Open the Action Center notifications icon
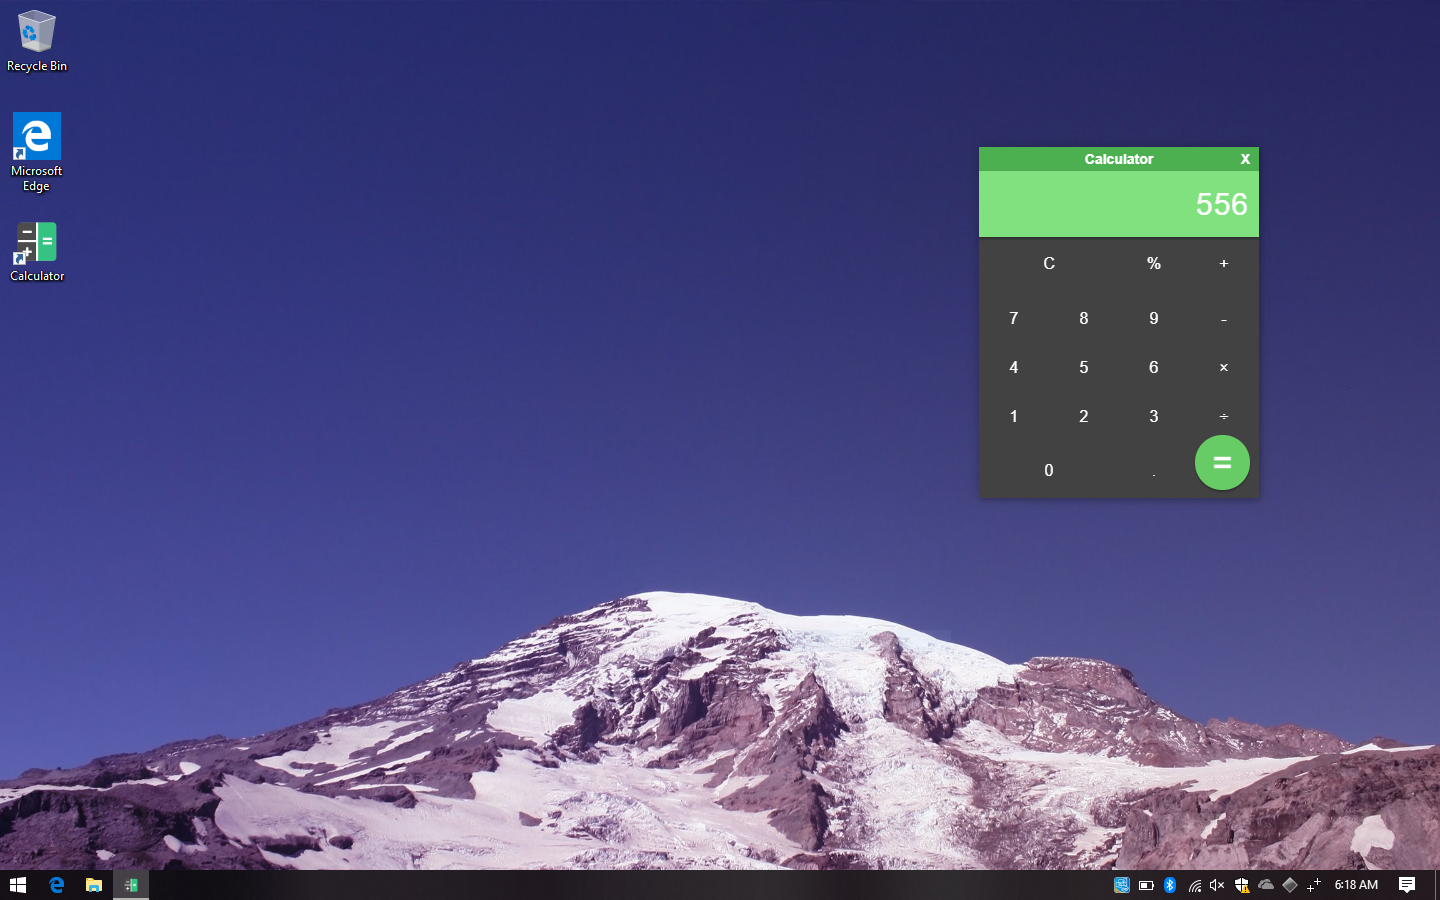Screen dimensions: 1440x900 point(1407,885)
